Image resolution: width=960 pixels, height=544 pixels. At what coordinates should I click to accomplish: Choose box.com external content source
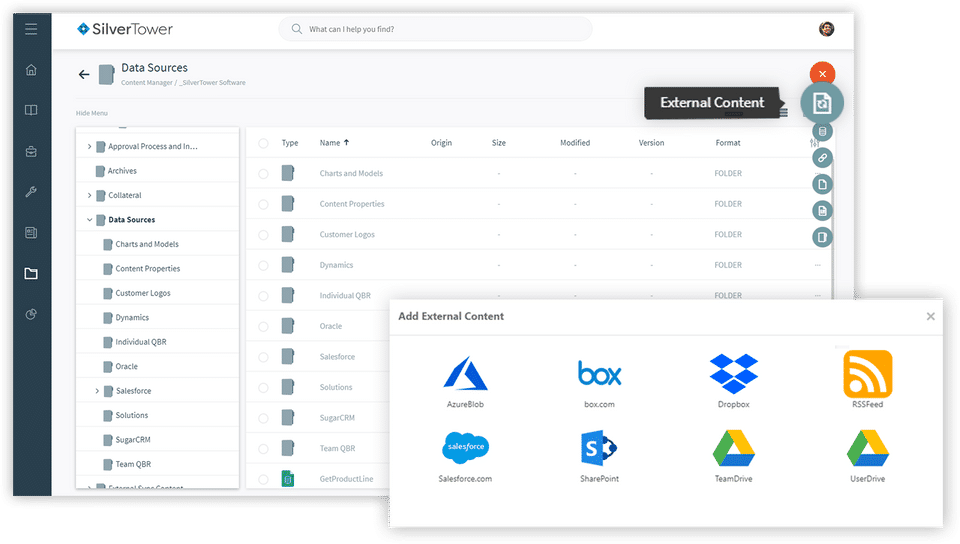[x=599, y=382]
